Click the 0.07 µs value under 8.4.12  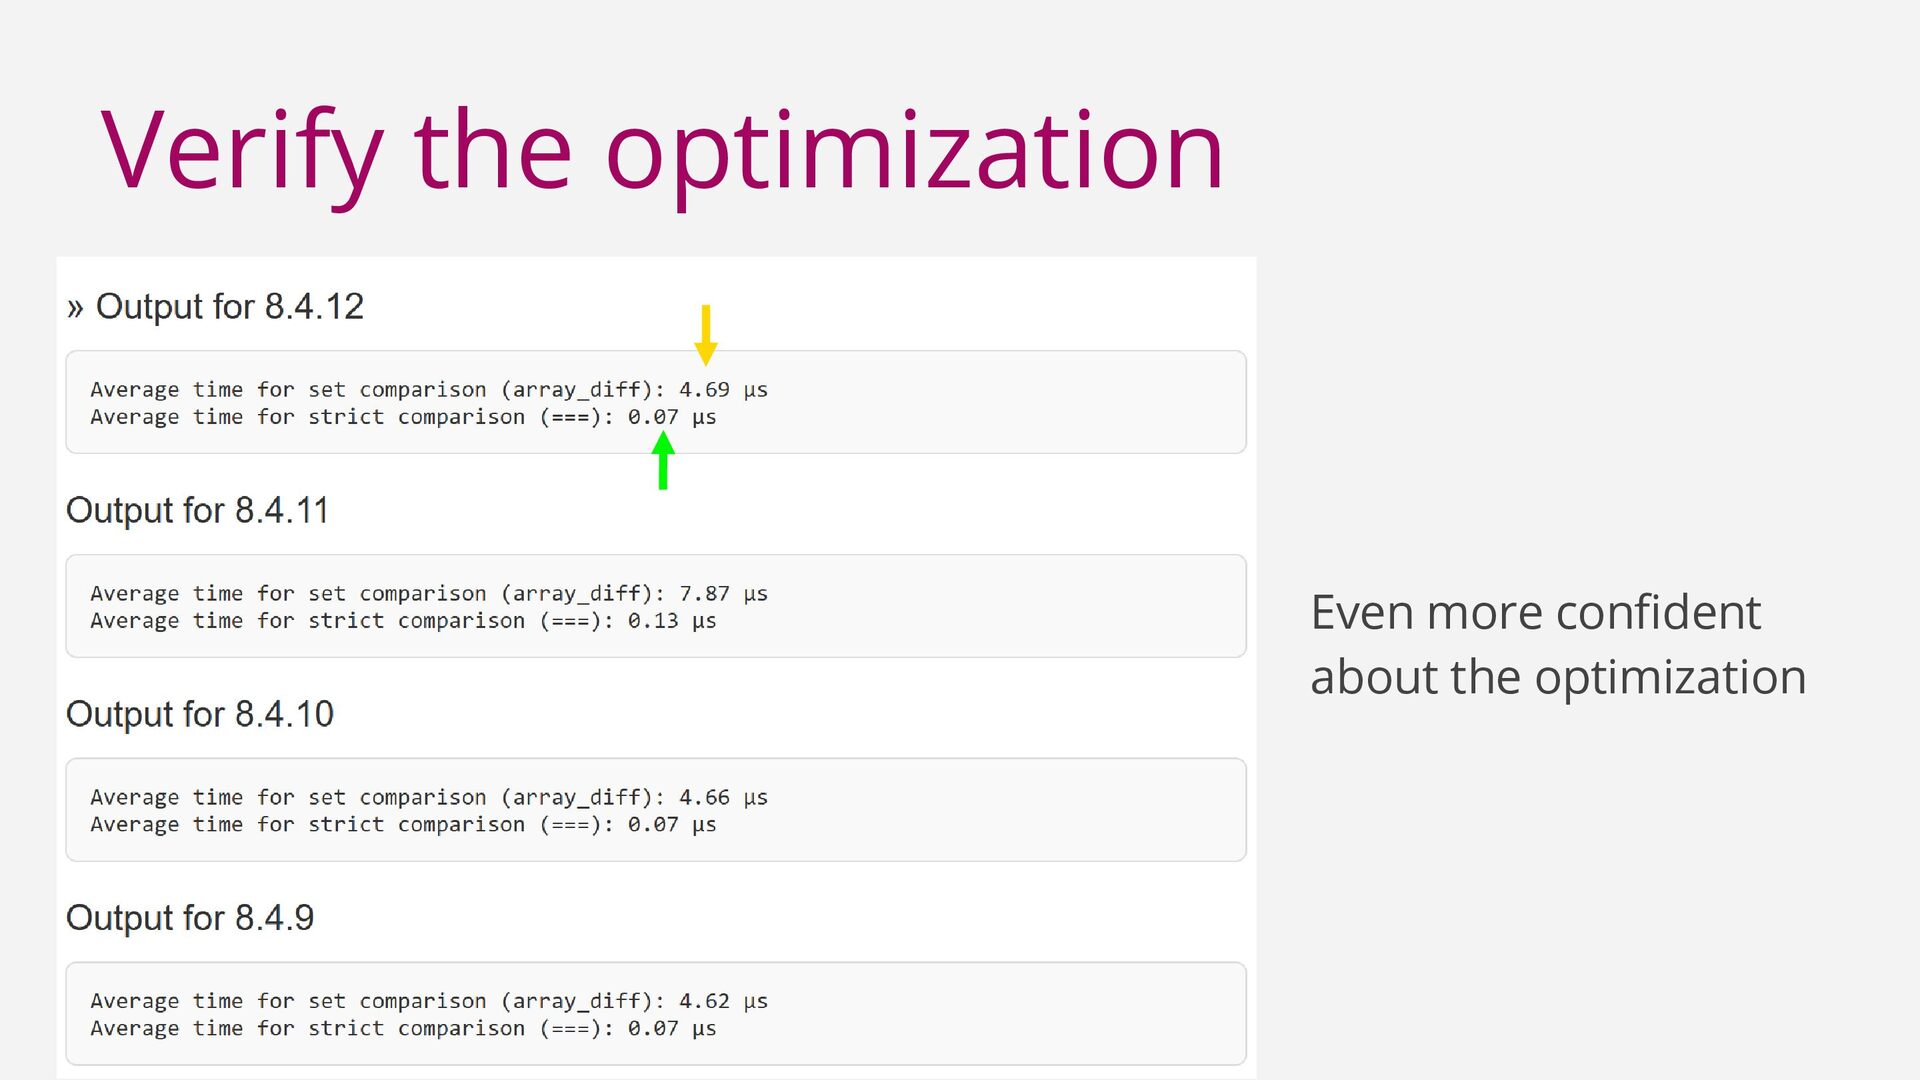pyautogui.click(x=672, y=417)
